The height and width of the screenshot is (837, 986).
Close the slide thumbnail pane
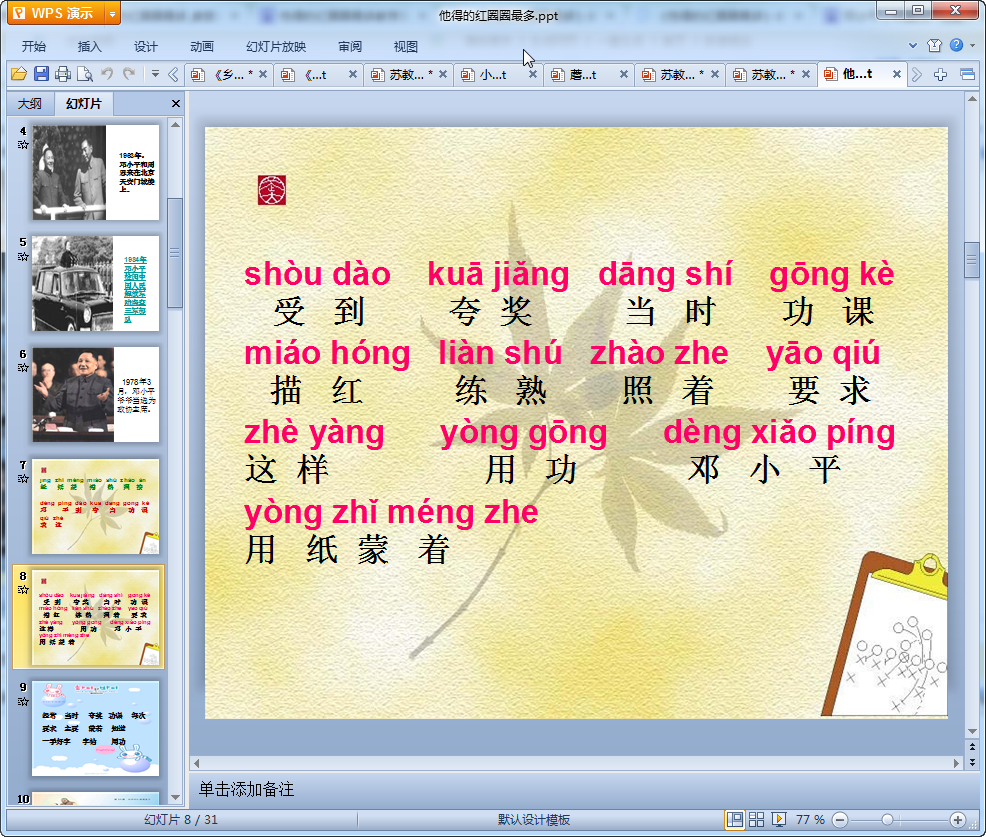coord(176,104)
